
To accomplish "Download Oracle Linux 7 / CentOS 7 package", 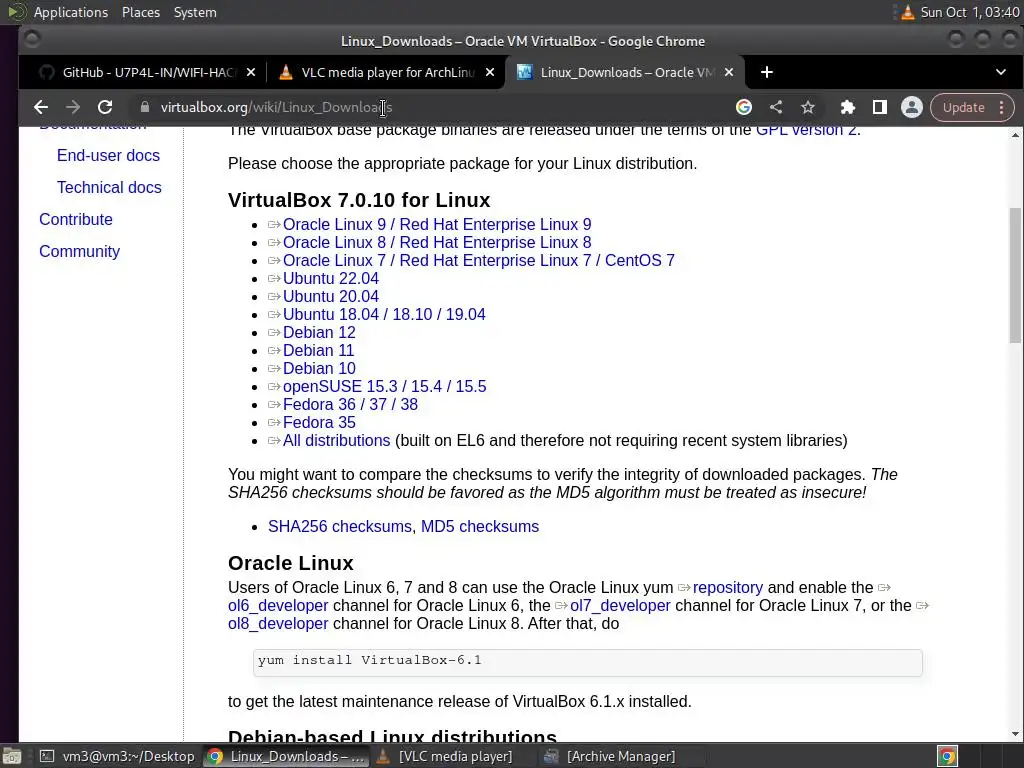I will [x=479, y=261].
